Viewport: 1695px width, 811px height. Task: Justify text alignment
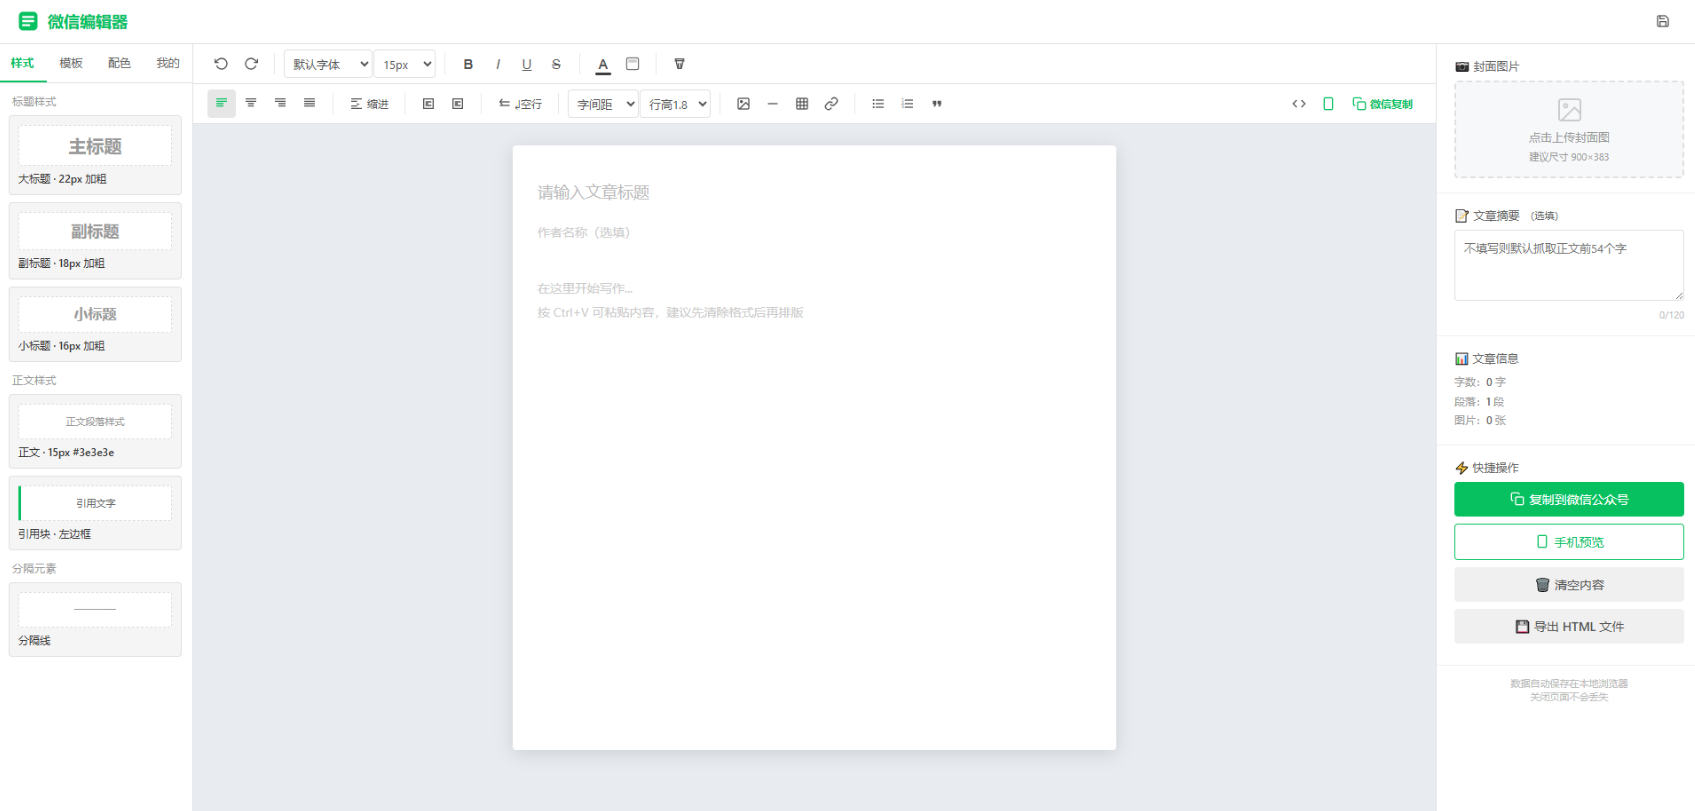point(309,104)
